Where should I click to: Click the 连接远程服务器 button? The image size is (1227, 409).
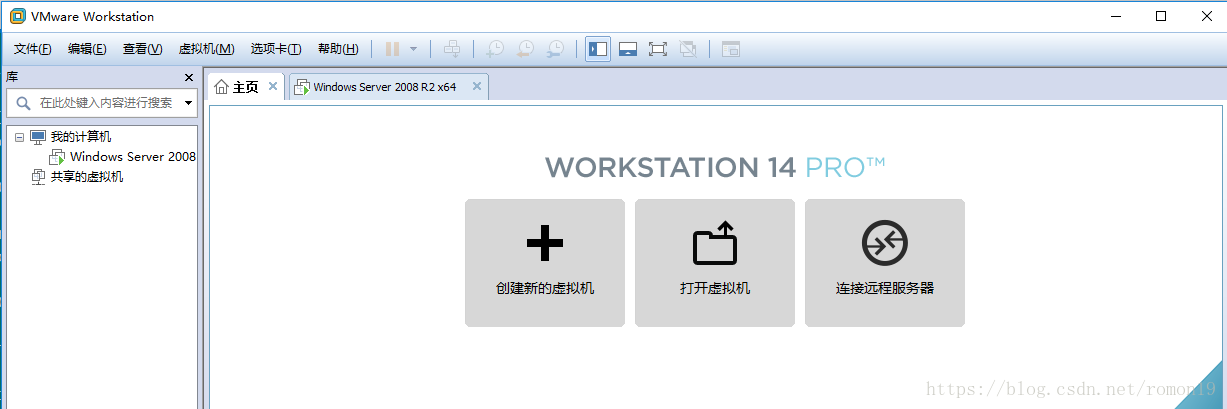[885, 263]
